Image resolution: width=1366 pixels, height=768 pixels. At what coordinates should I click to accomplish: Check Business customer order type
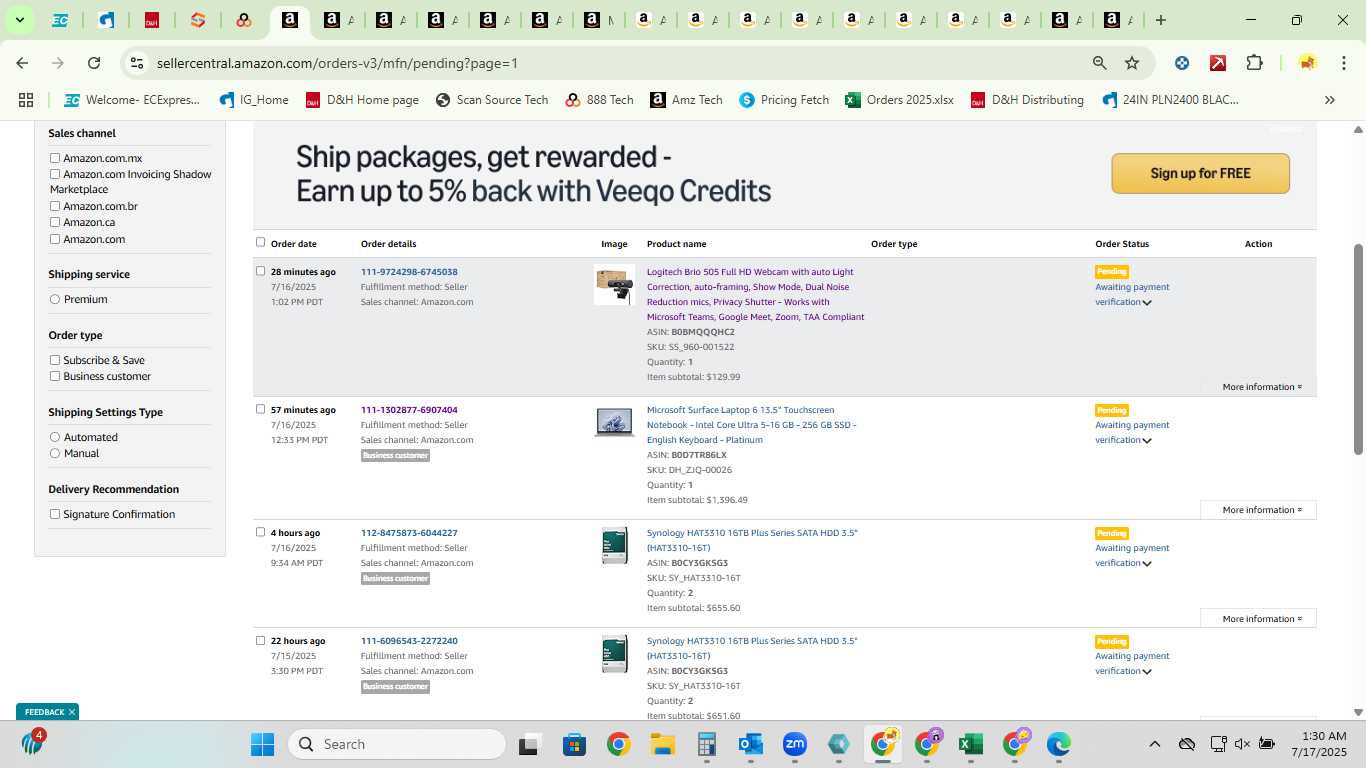(x=55, y=376)
